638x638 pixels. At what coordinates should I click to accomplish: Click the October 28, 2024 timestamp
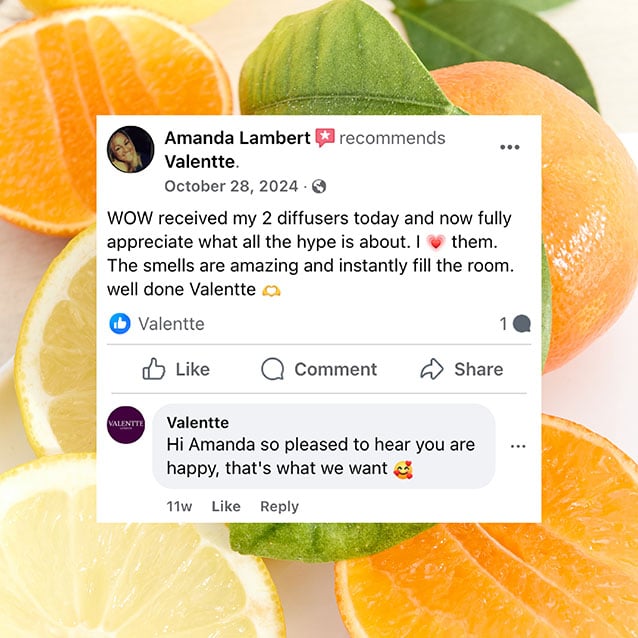point(231,186)
